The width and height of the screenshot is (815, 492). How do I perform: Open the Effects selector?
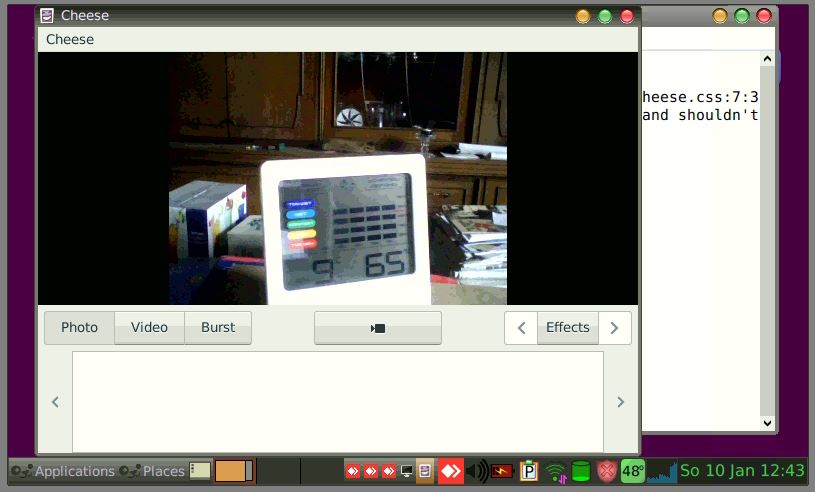click(x=567, y=327)
